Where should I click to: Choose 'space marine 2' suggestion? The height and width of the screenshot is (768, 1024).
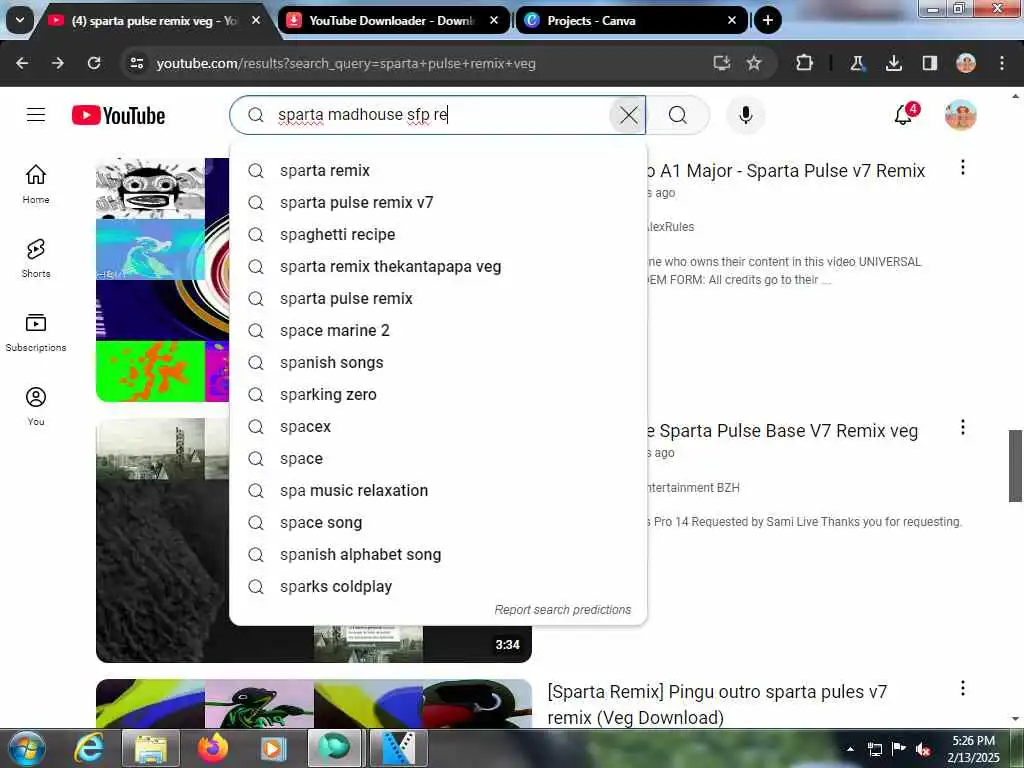click(438, 330)
